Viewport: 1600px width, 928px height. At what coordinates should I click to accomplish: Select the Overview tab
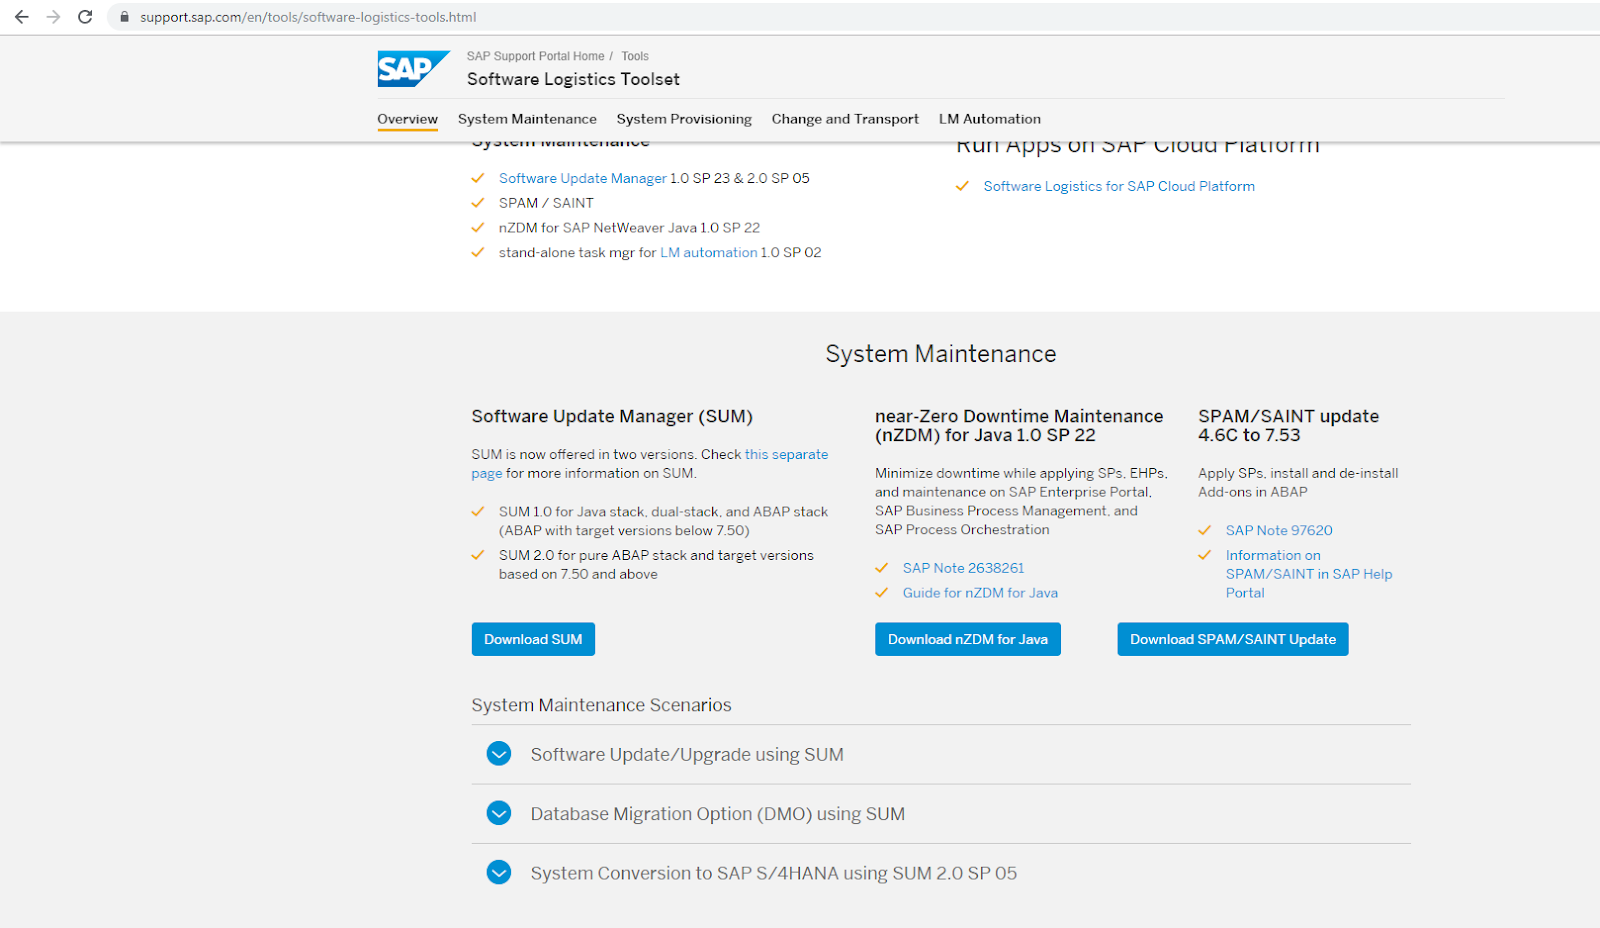click(x=407, y=119)
